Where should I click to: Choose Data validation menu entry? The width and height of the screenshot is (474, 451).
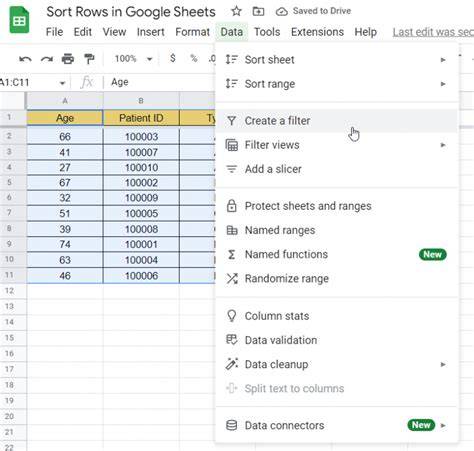(337, 340)
